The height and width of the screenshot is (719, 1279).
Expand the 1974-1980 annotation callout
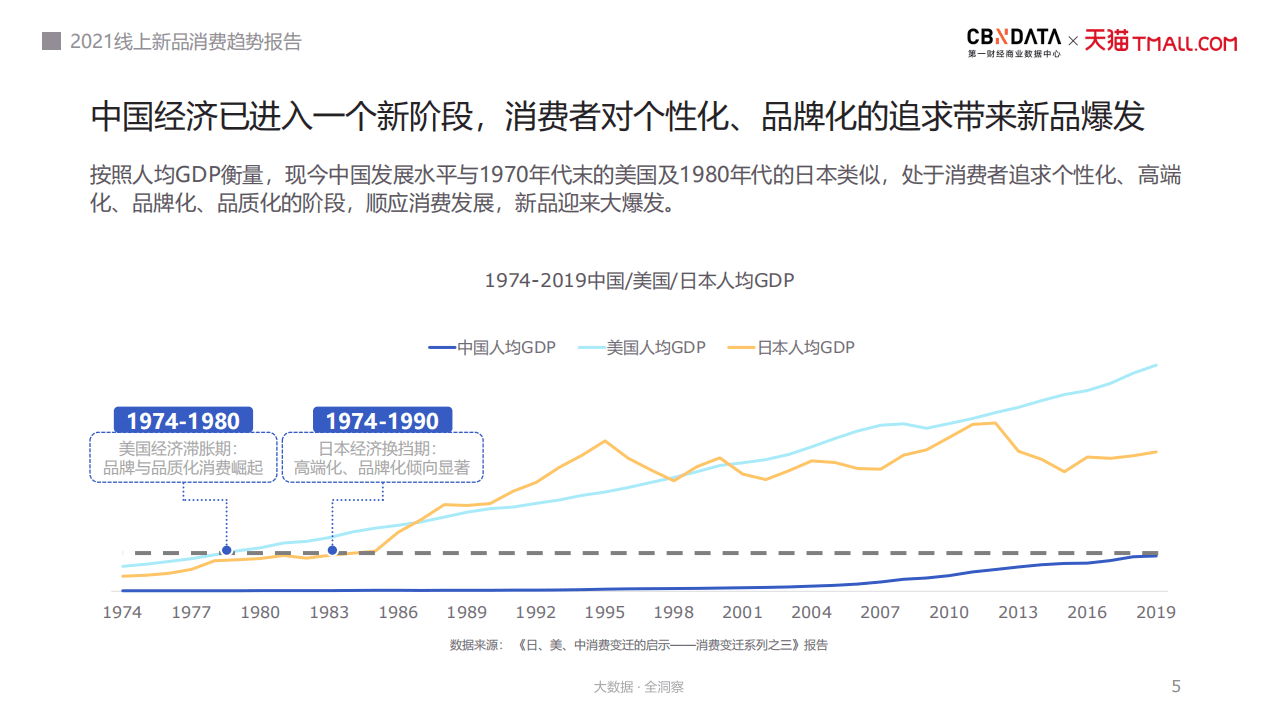pyautogui.click(x=183, y=420)
